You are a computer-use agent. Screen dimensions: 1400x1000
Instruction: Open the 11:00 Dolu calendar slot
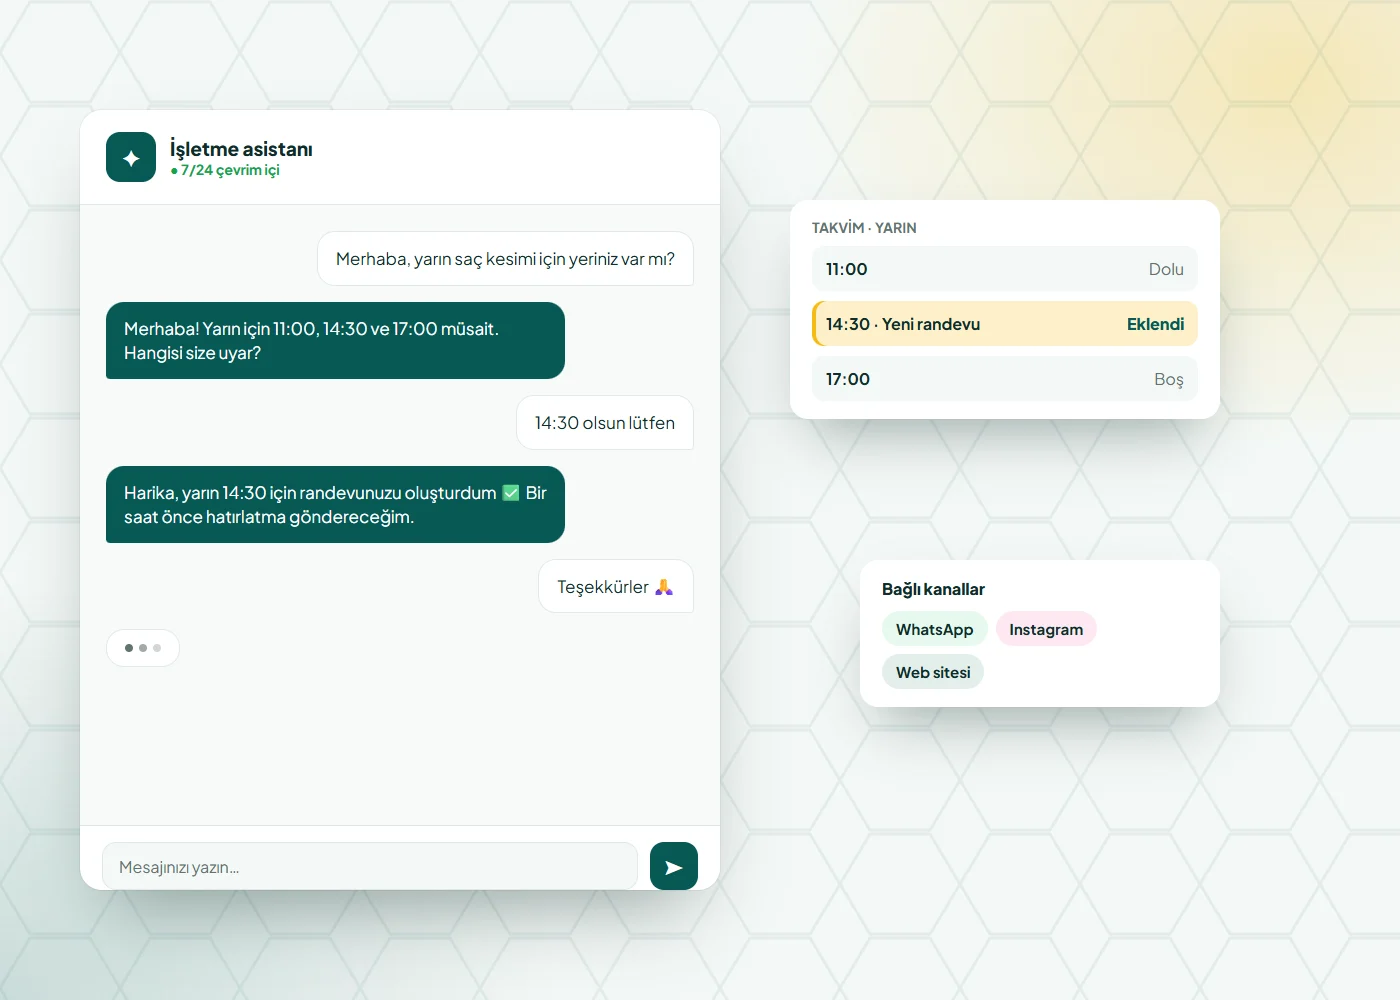[1005, 269]
